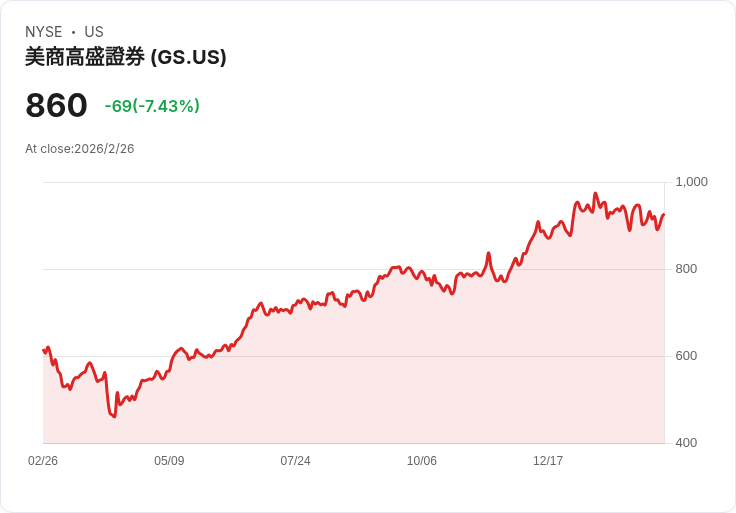Image resolution: width=736 pixels, height=513 pixels.
Task: Click the rightmost end of the price line
Action: click(x=664, y=214)
